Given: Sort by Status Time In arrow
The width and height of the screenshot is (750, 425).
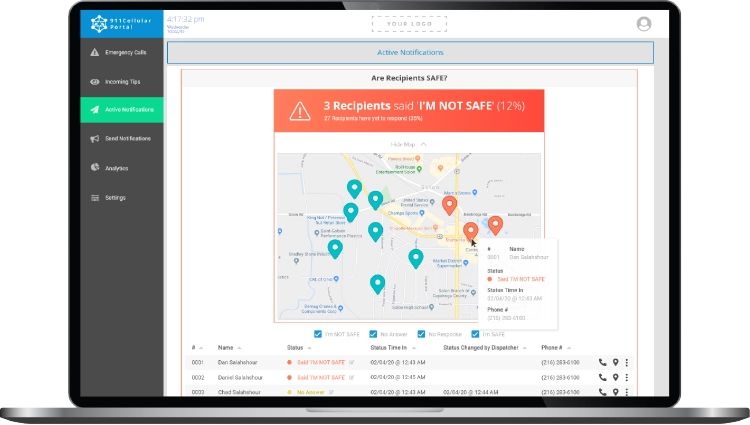Looking at the screenshot, I should [x=414, y=348].
